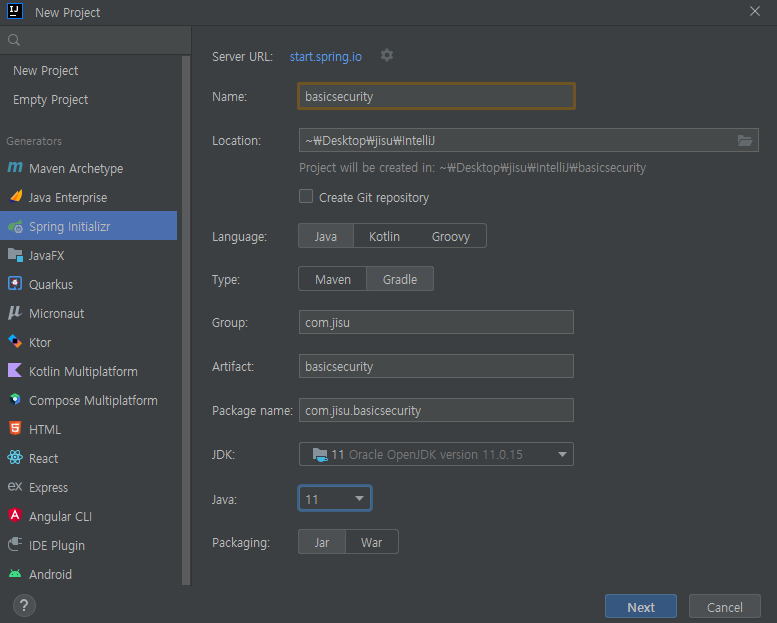Screen dimensions: 777x623
Task: Click the Package name field
Action: pyautogui.click(x=436, y=410)
